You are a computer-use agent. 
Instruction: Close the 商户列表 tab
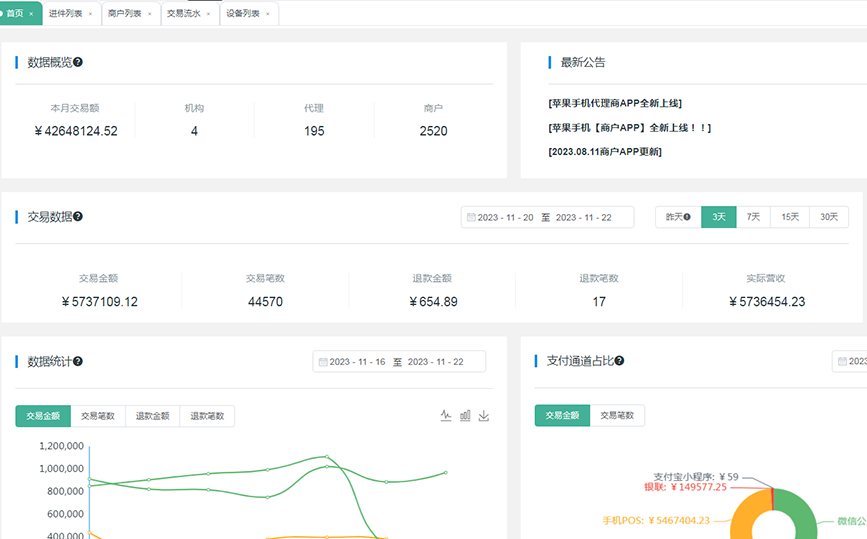pos(150,14)
